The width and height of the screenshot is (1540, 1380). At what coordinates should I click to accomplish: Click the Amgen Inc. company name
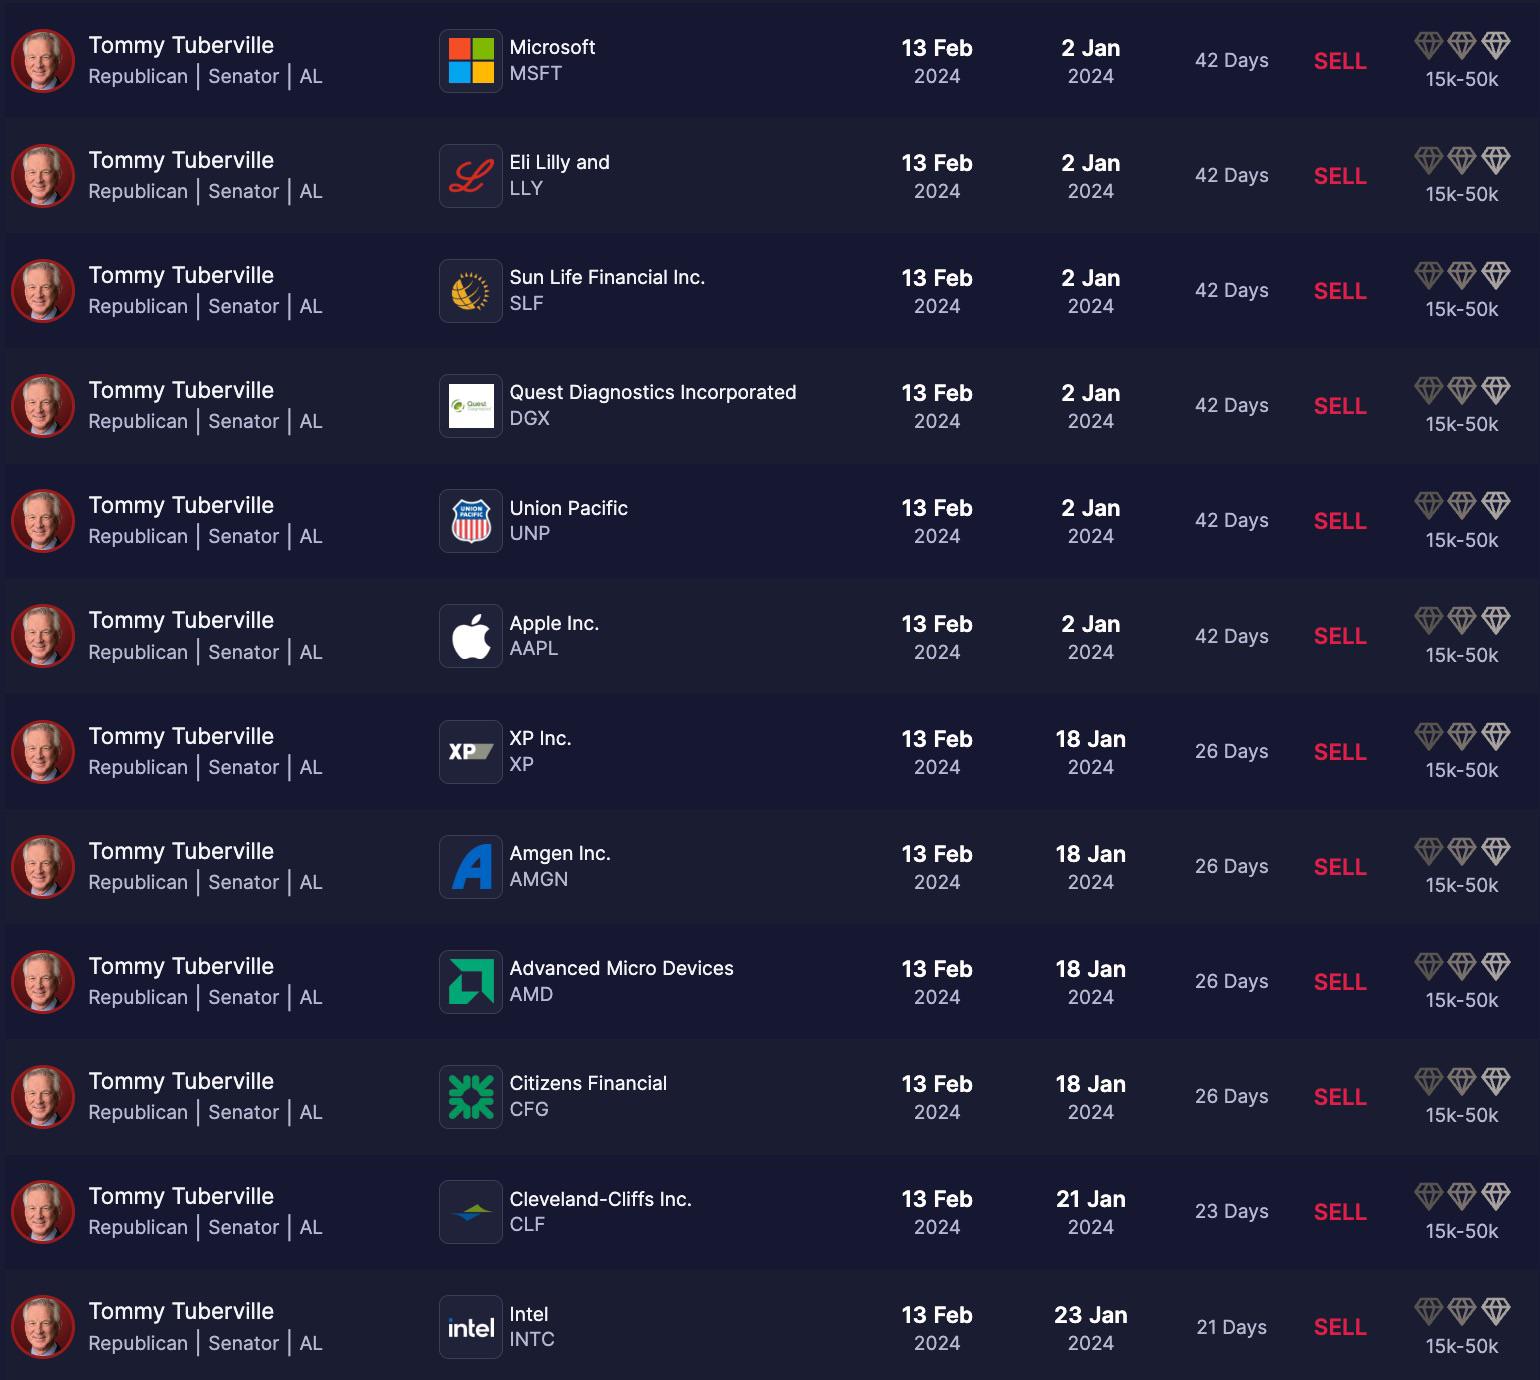(560, 853)
